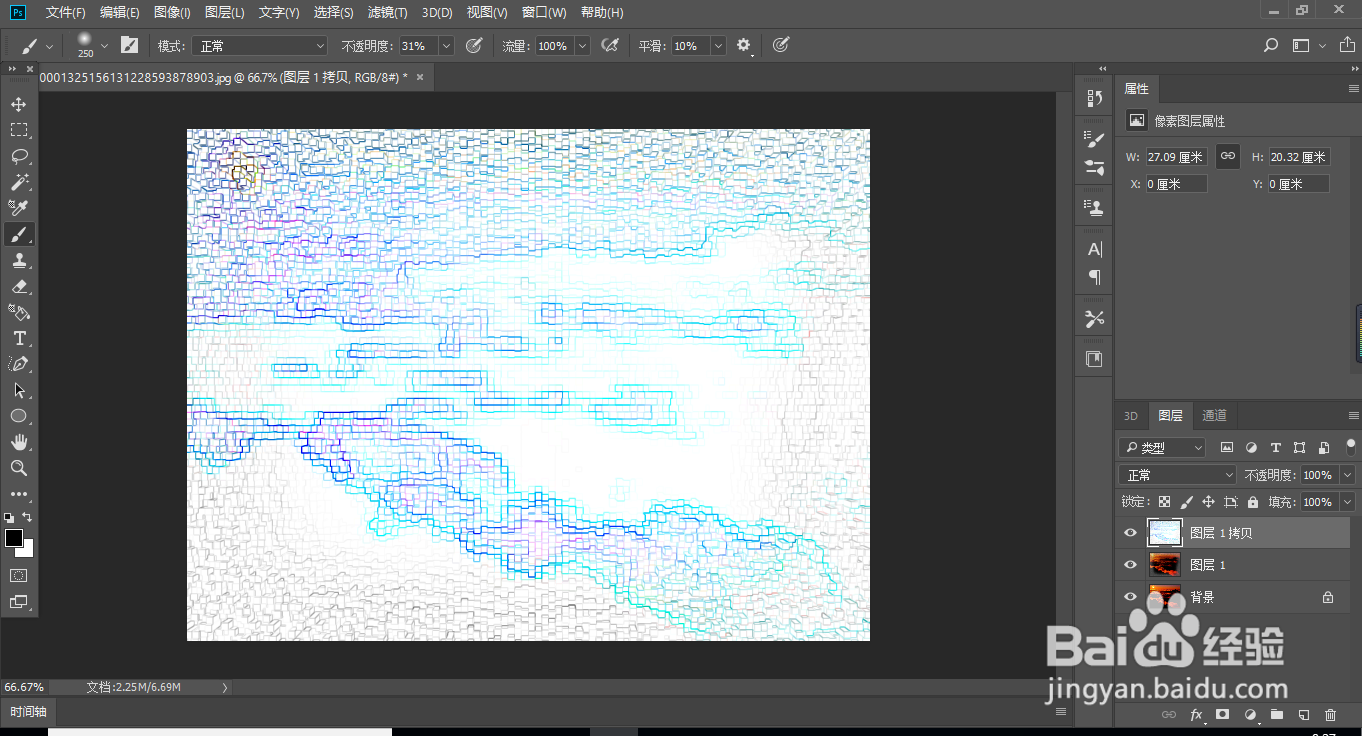Screen dimensions: 1362x736
Task: Set the foreground color swatch
Action: click(14, 538)
